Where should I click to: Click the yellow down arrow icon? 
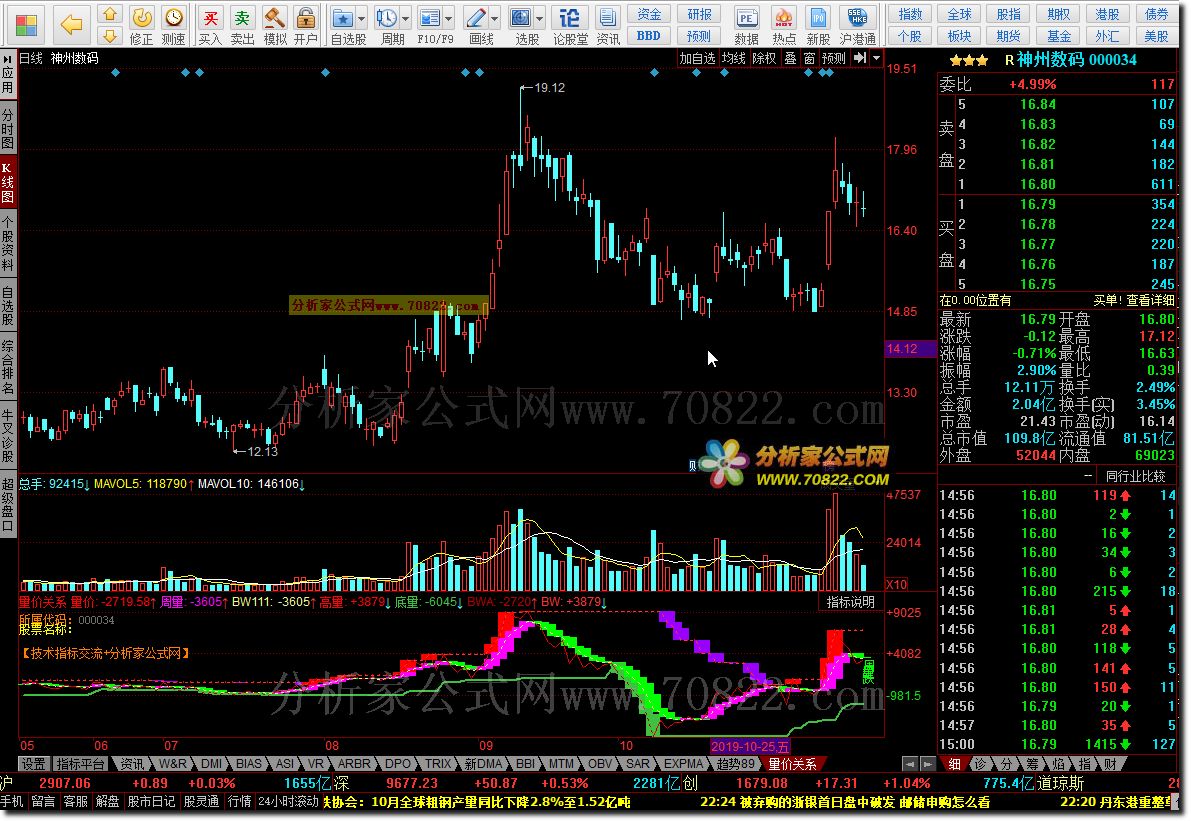110,35
